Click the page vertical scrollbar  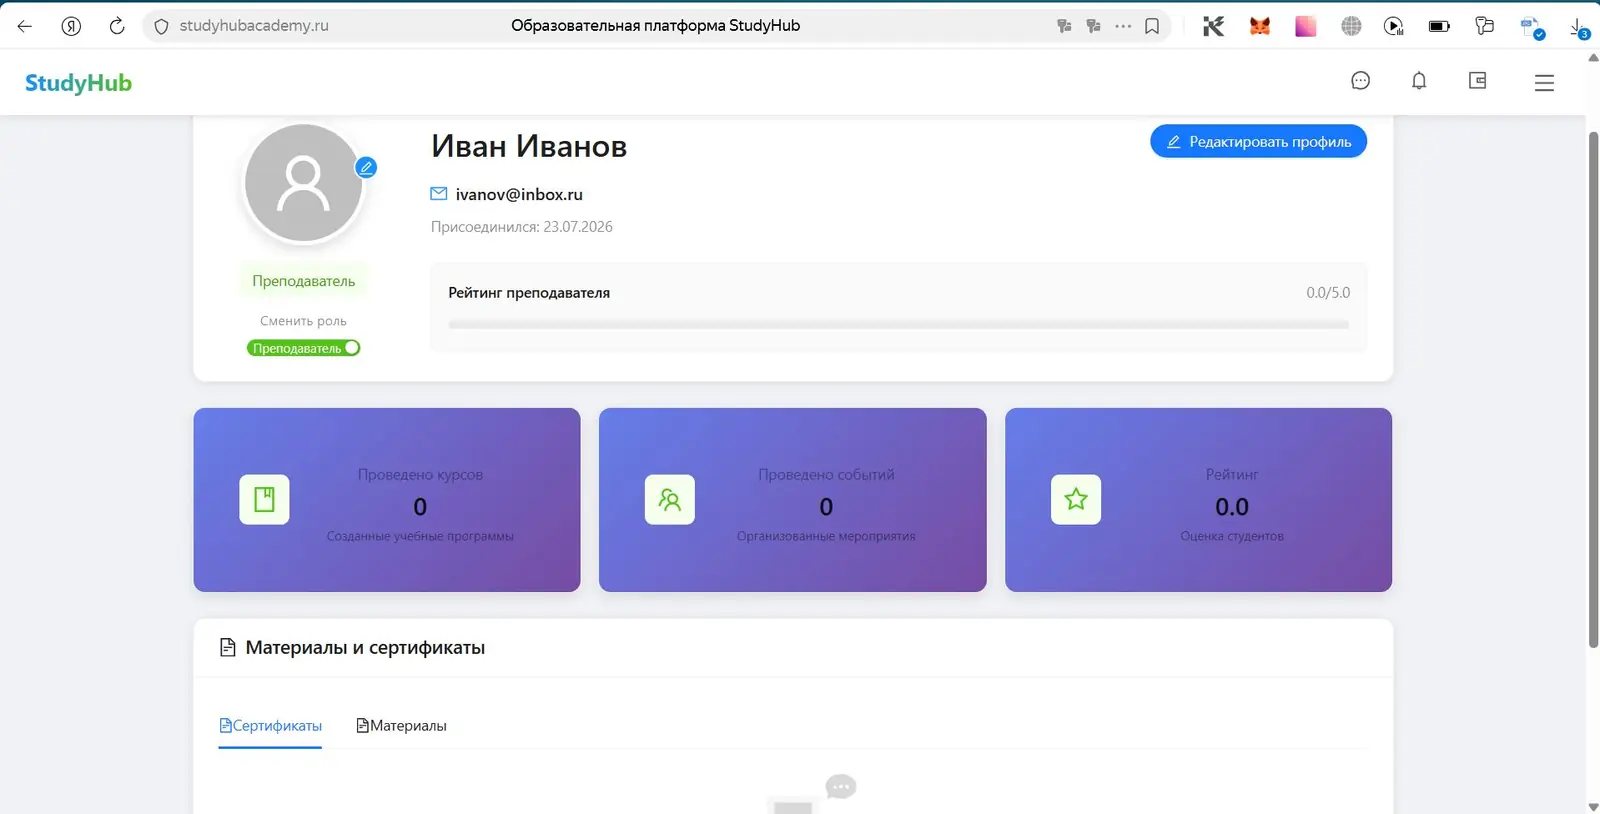tap(1593, 390)
